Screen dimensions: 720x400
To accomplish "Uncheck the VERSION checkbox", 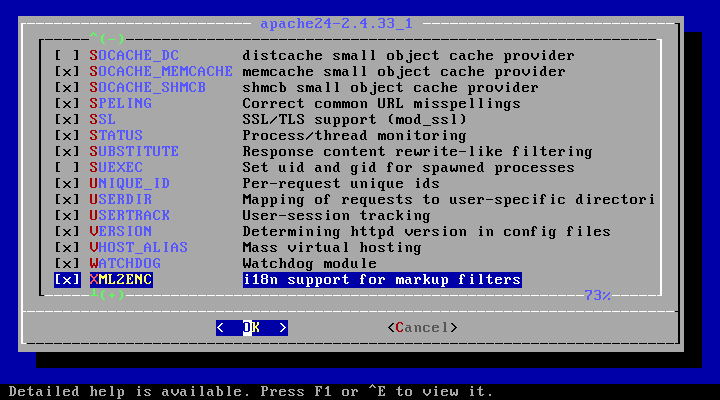I will 67,231.
